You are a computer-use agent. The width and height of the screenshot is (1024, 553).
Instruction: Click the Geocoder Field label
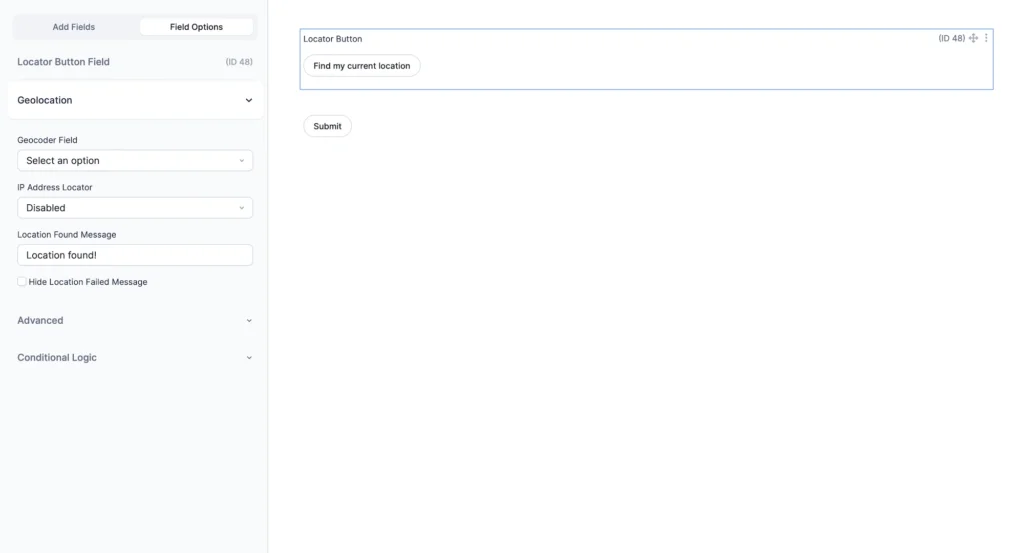coord(47,140)
